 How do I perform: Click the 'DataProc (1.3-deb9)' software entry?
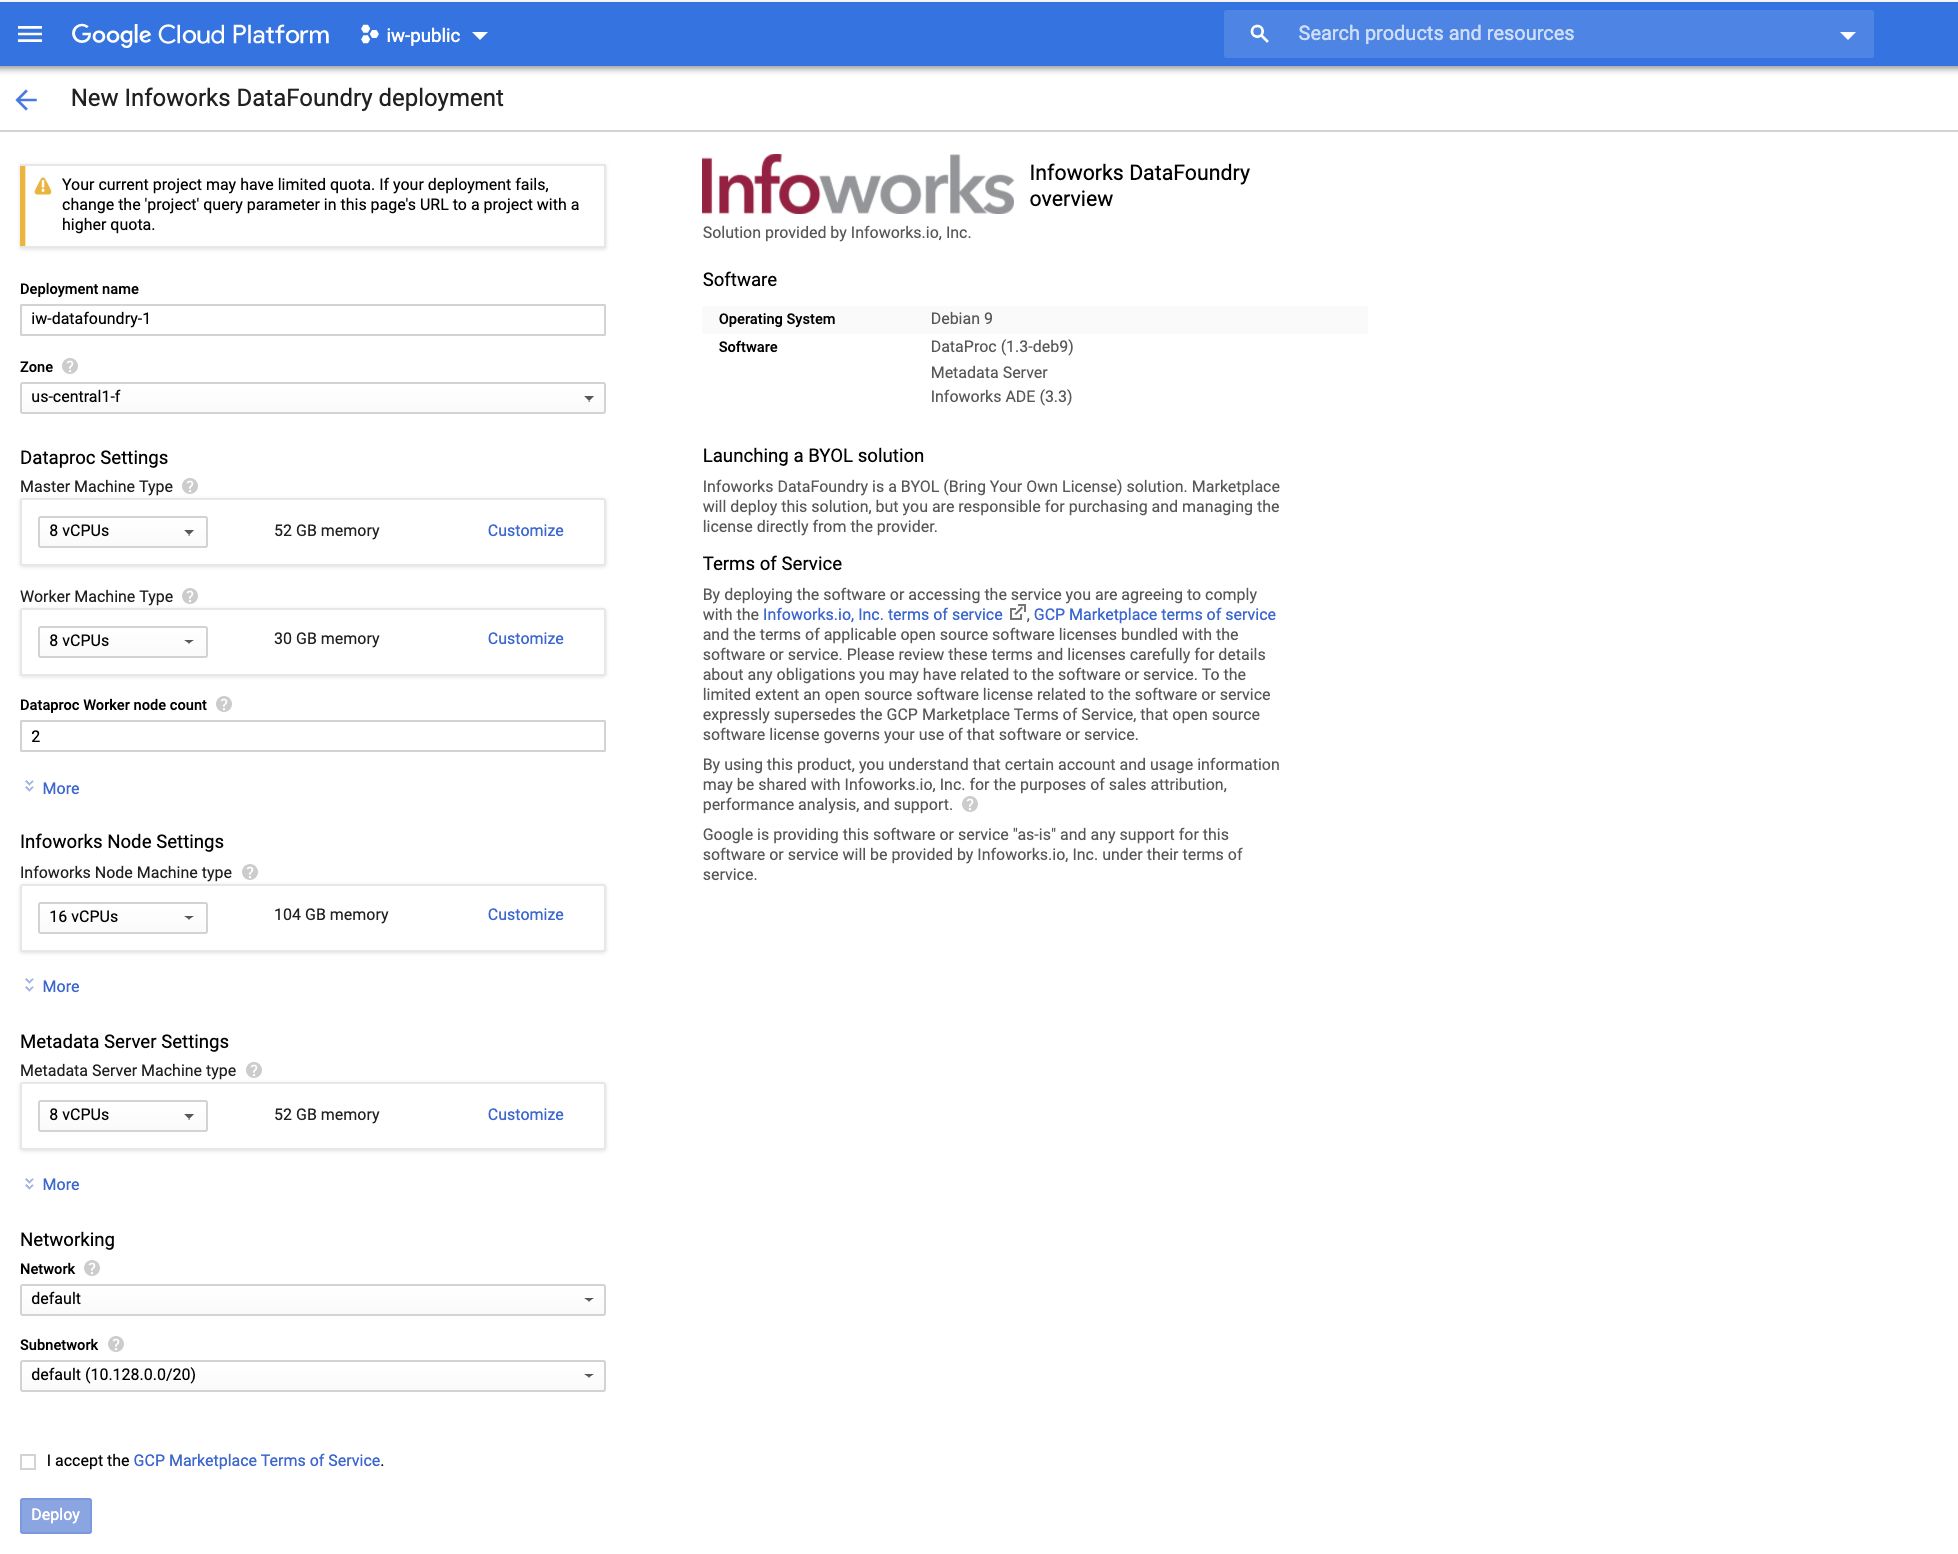pyautogui.click(x=1001, y=346)
